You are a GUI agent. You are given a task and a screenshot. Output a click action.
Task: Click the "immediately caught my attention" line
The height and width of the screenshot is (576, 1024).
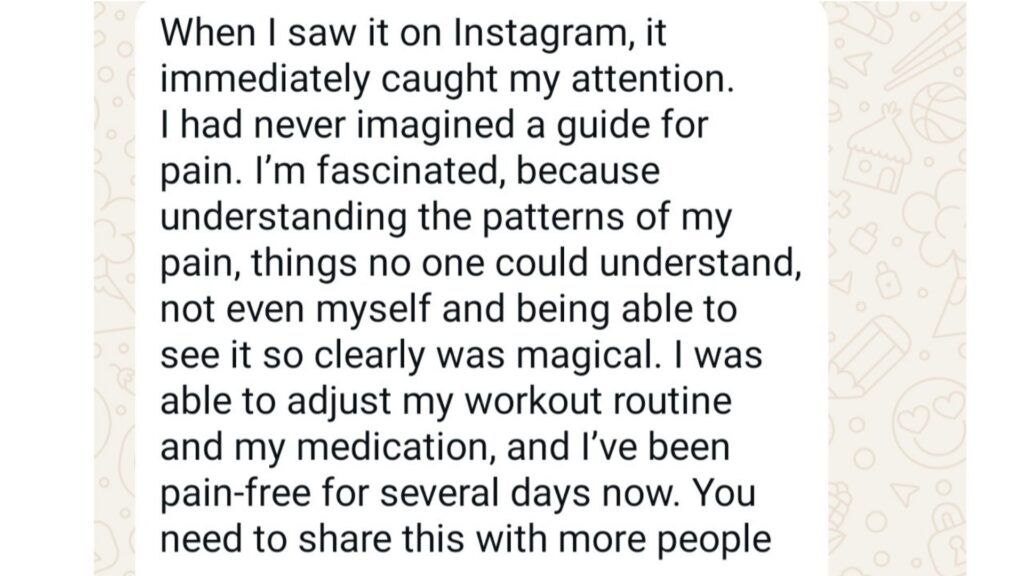(x=447, y=83)
